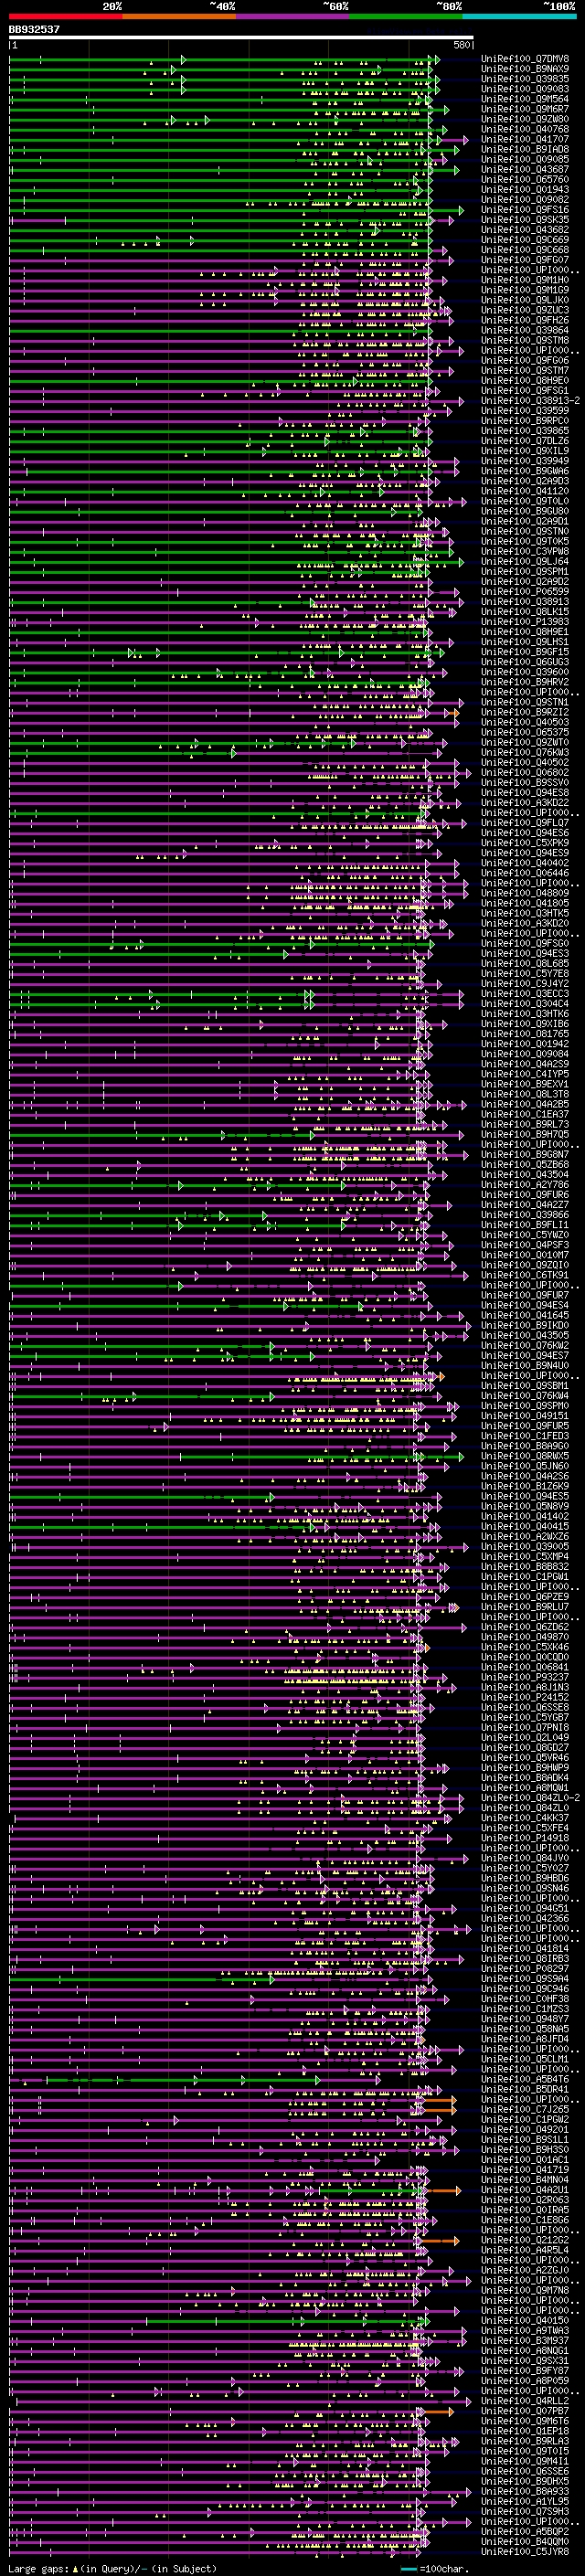Select hit UniRef100_Q09083
This screenshot has height=2576, width=585.
[525, 89]
